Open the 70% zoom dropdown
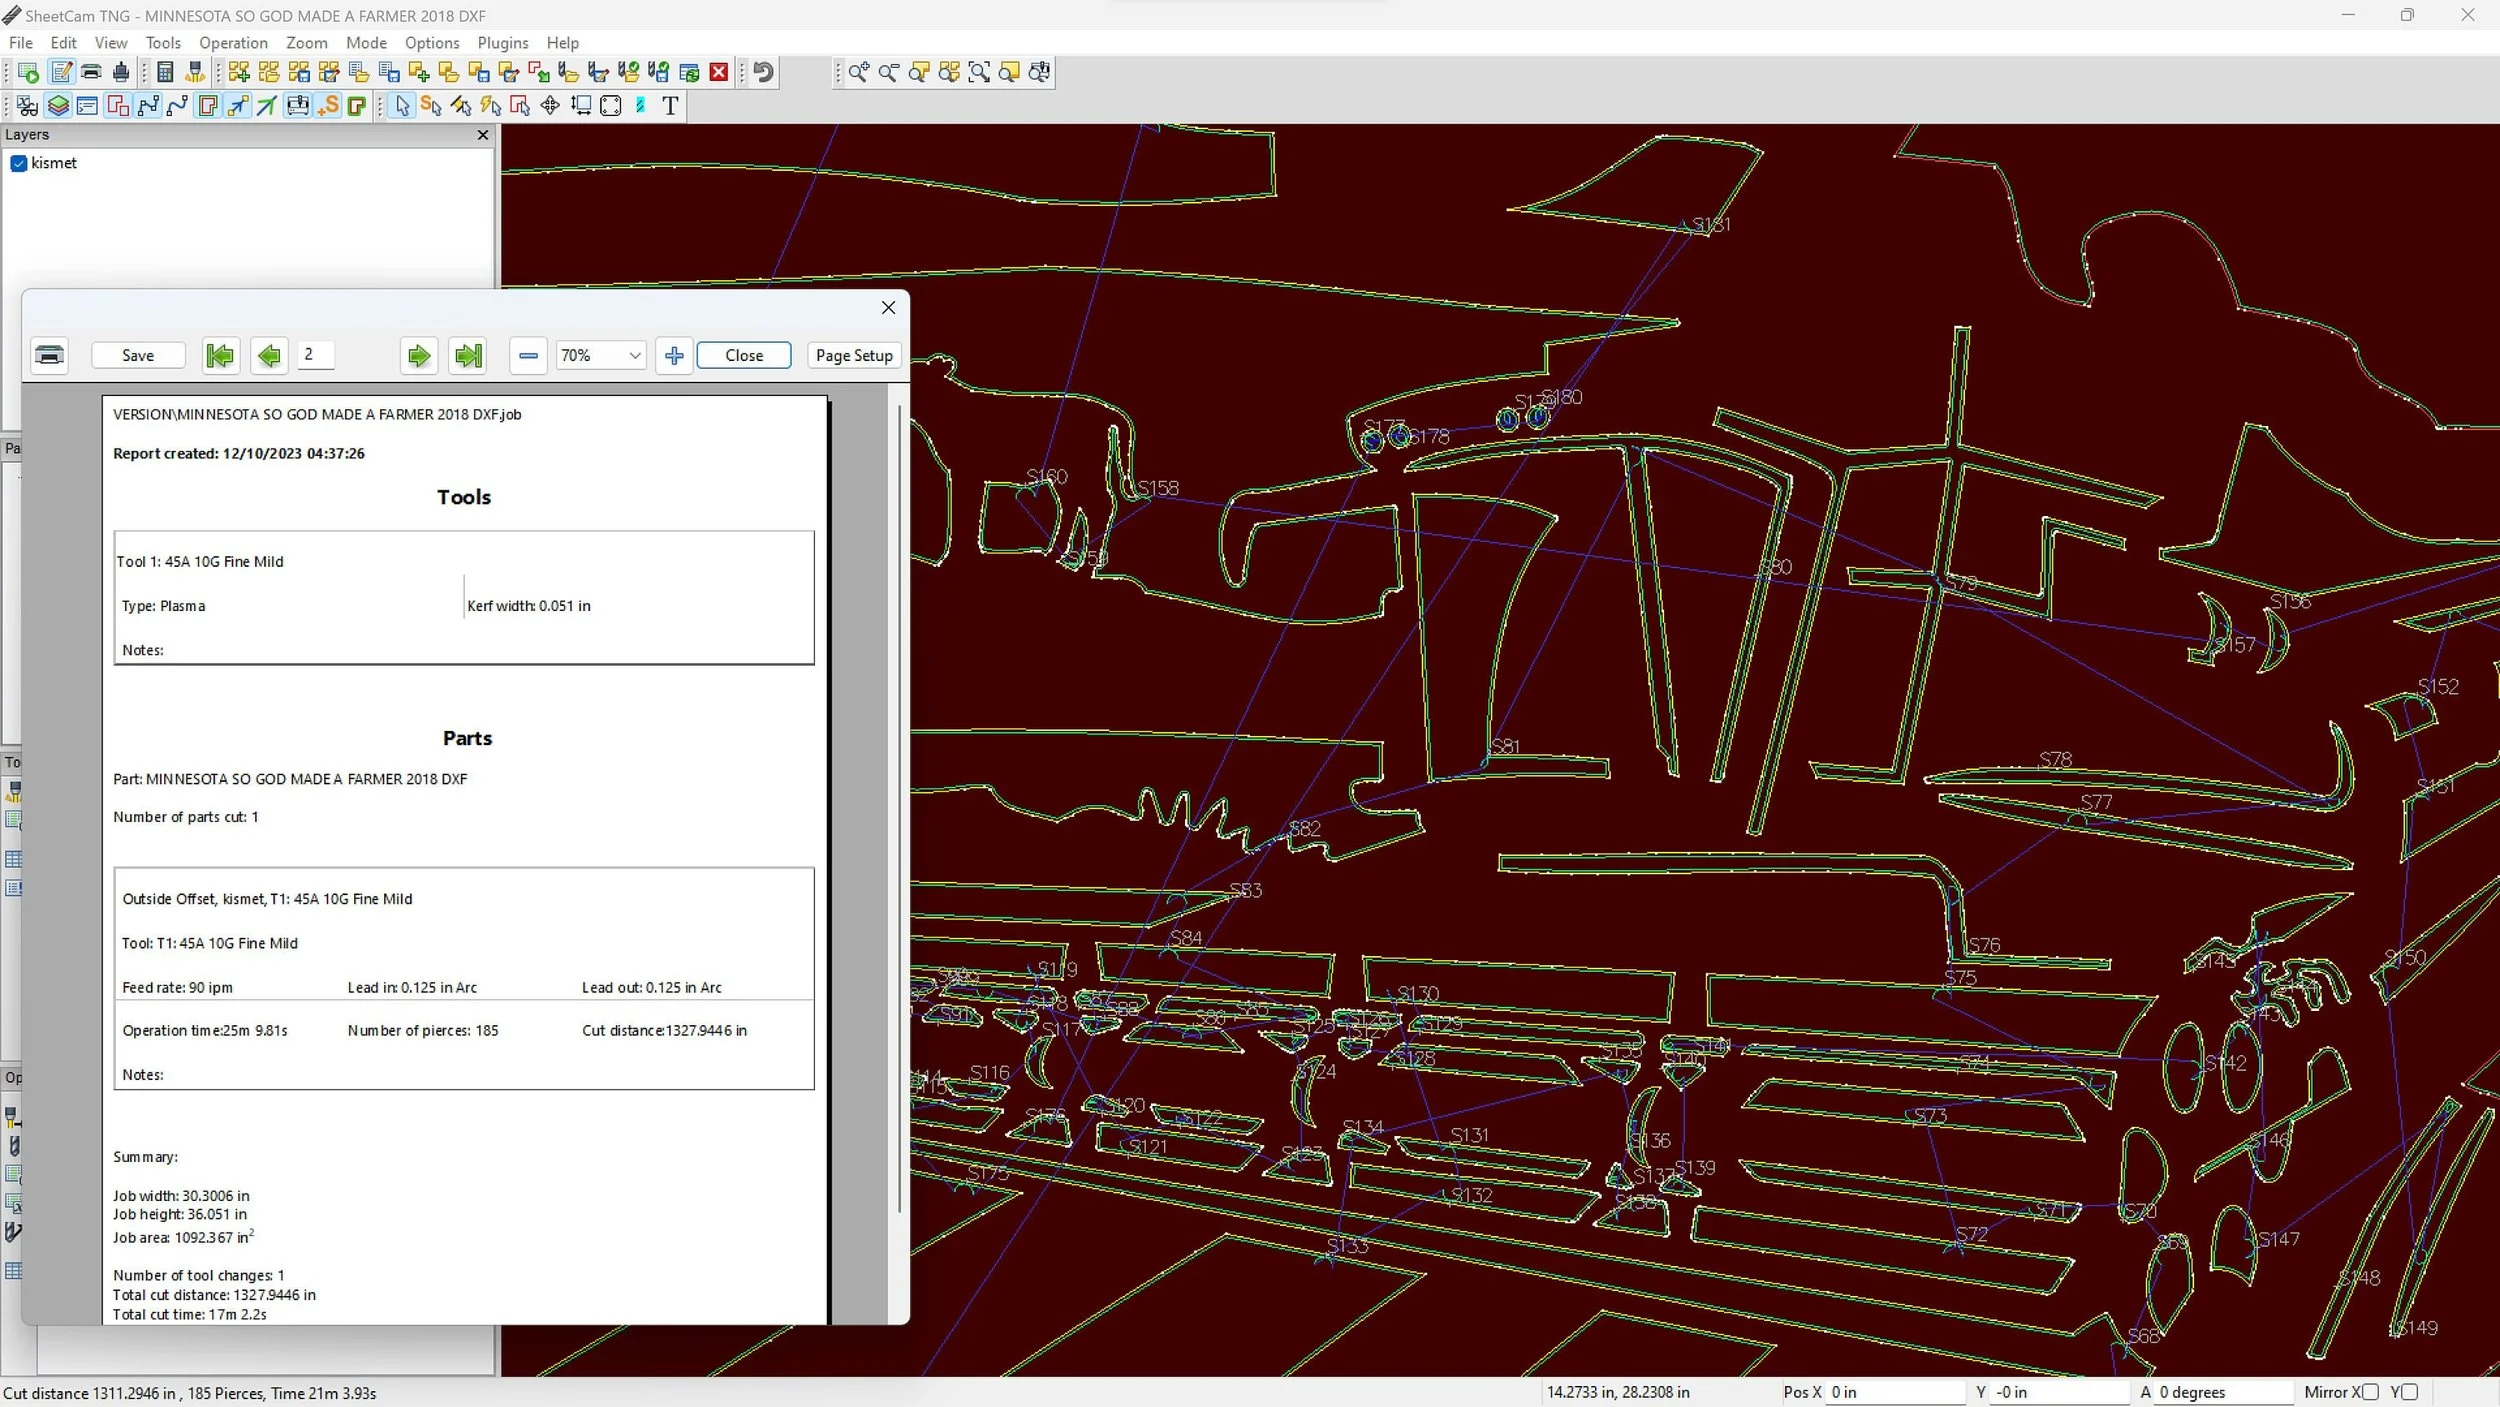 (634, 355)
